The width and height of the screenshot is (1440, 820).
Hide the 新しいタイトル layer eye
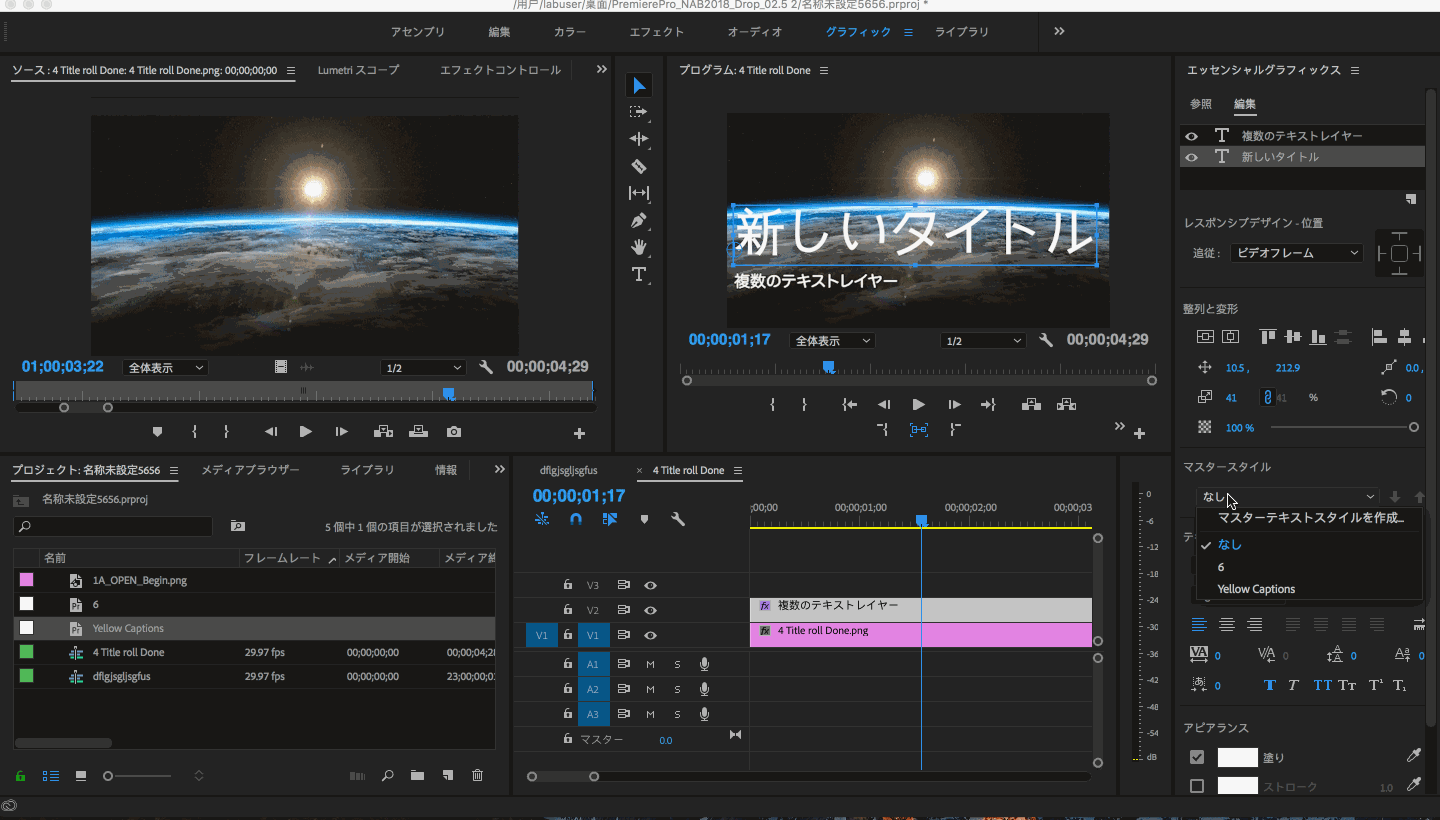click(x=1191, y=157)
